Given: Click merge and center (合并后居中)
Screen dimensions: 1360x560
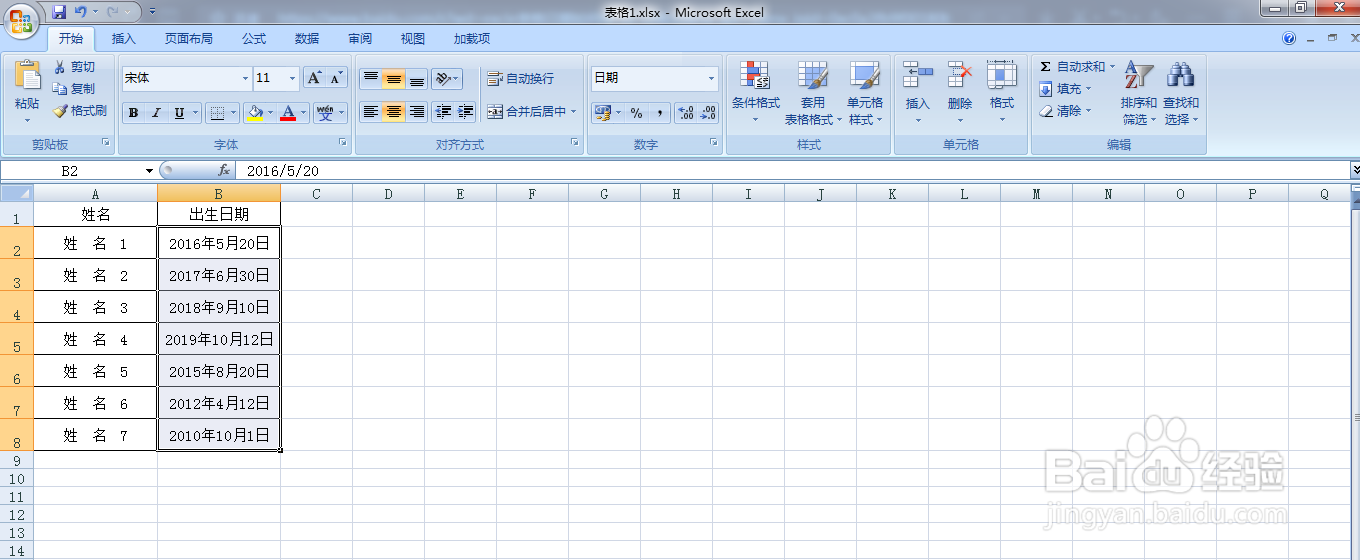Looking at the screenshot, I should point(526,112).
